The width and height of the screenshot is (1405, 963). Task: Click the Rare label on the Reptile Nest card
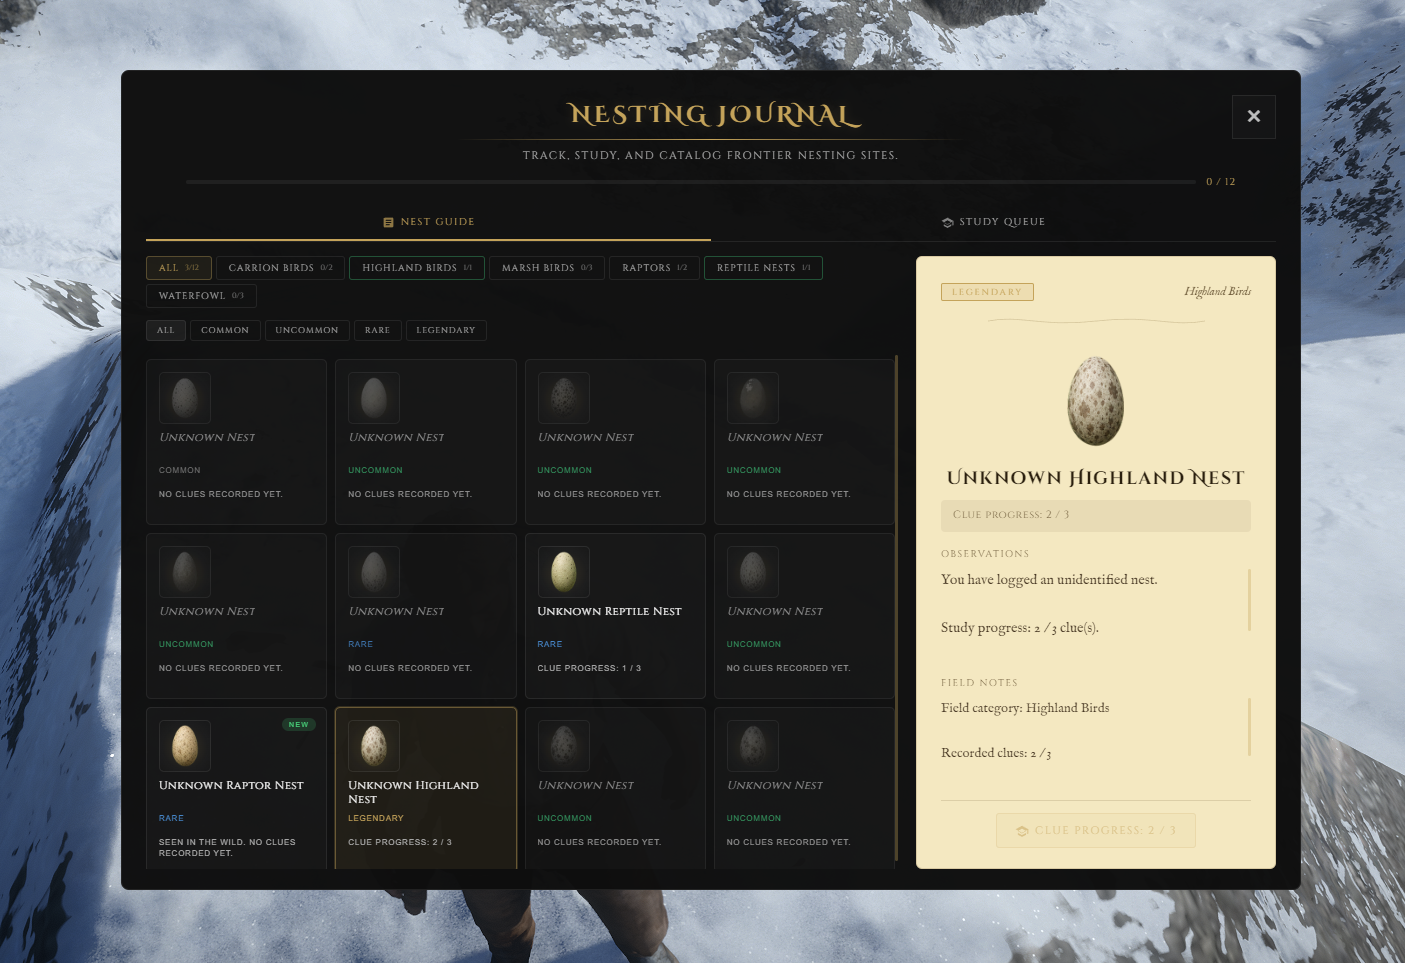coord(550,644)
